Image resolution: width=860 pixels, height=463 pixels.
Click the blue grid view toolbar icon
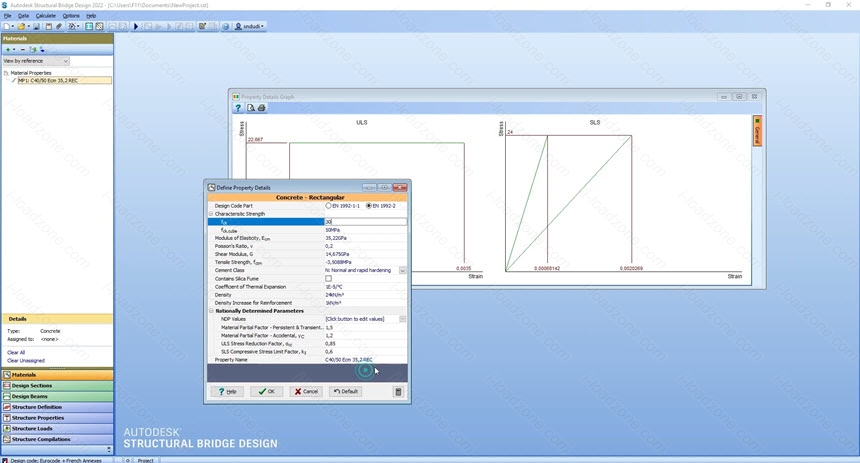point(89,26)
